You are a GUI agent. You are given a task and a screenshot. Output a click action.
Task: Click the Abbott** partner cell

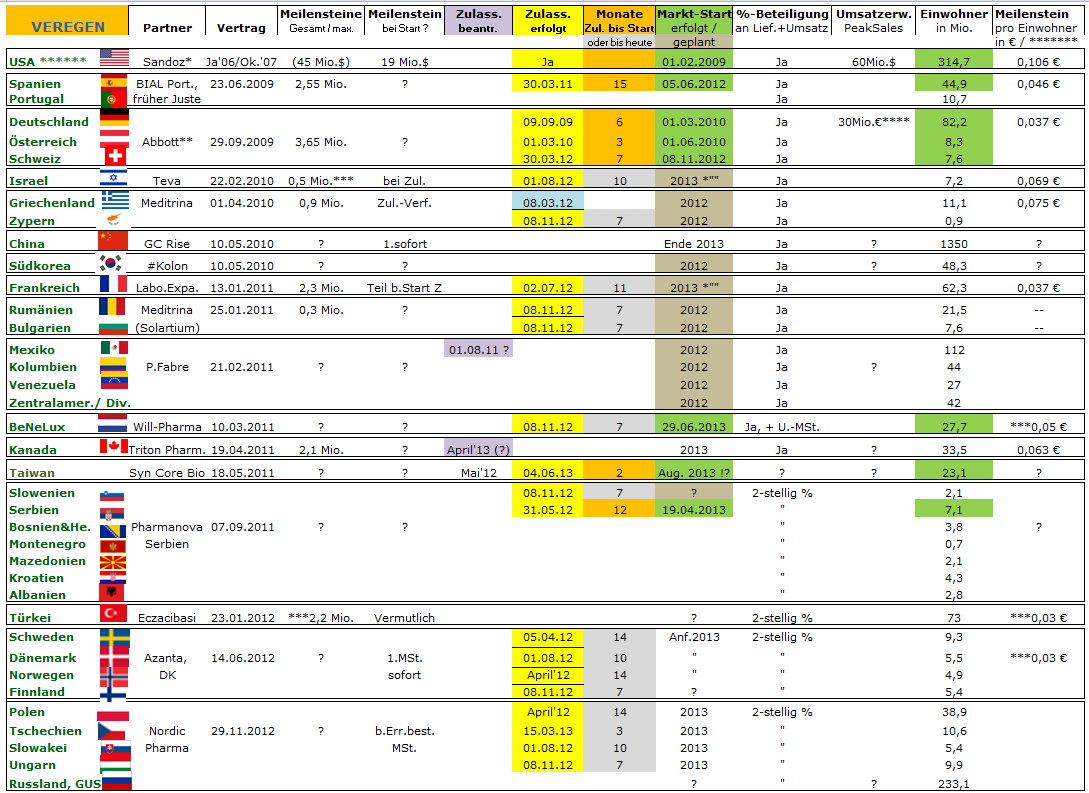click(167, 142)
